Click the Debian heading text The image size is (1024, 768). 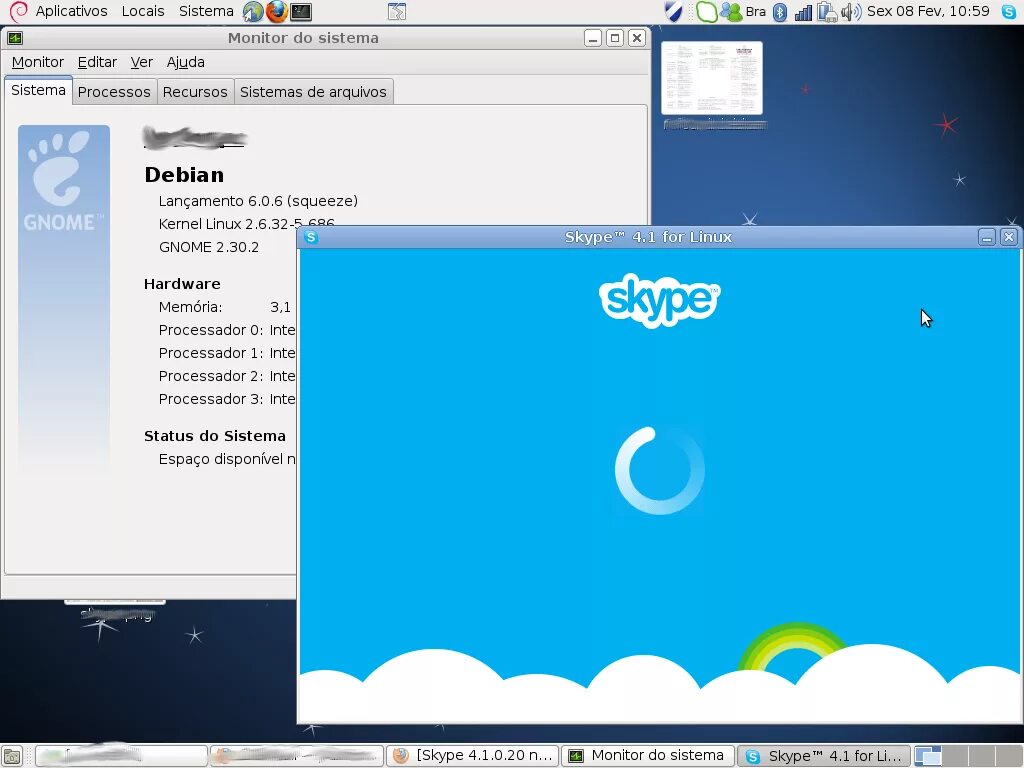(x=184, y=174)
